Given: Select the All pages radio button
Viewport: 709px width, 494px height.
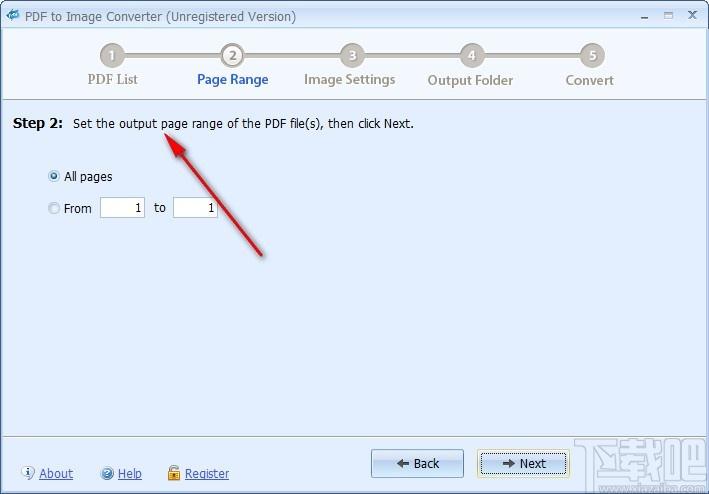Looking at the screenshot, I should coord(53,176).
